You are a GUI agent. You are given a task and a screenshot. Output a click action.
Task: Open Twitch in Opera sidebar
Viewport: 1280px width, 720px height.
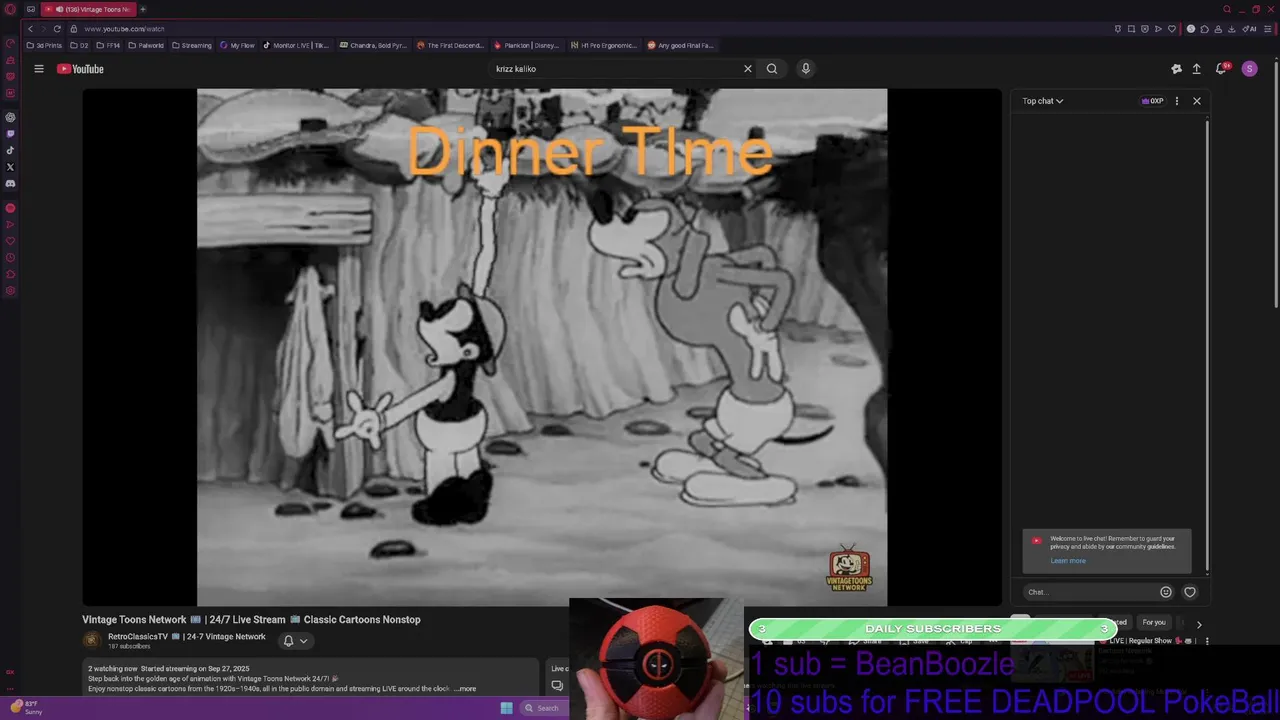pos(10,133)
